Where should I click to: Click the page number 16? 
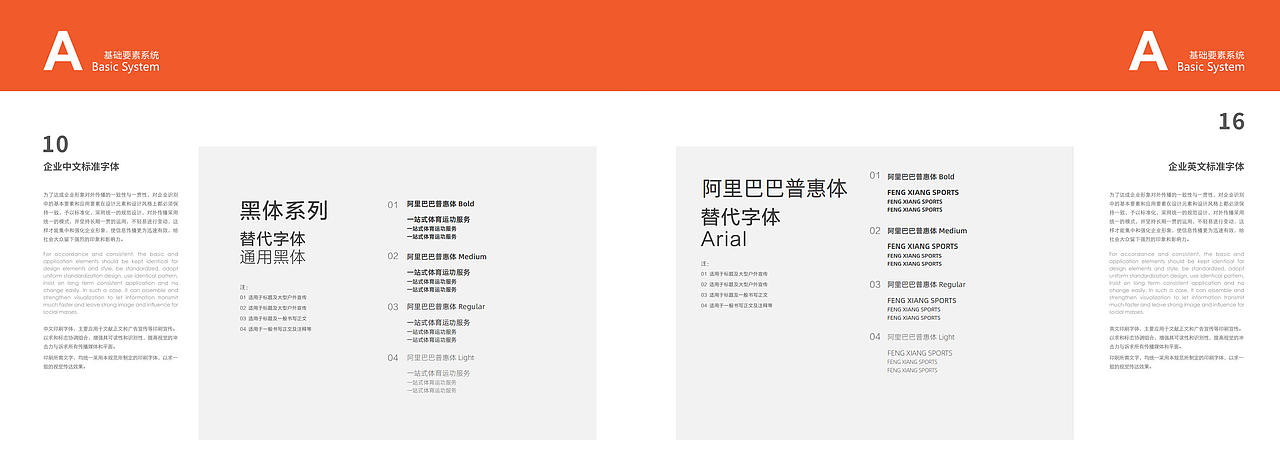click(1231, 122)
